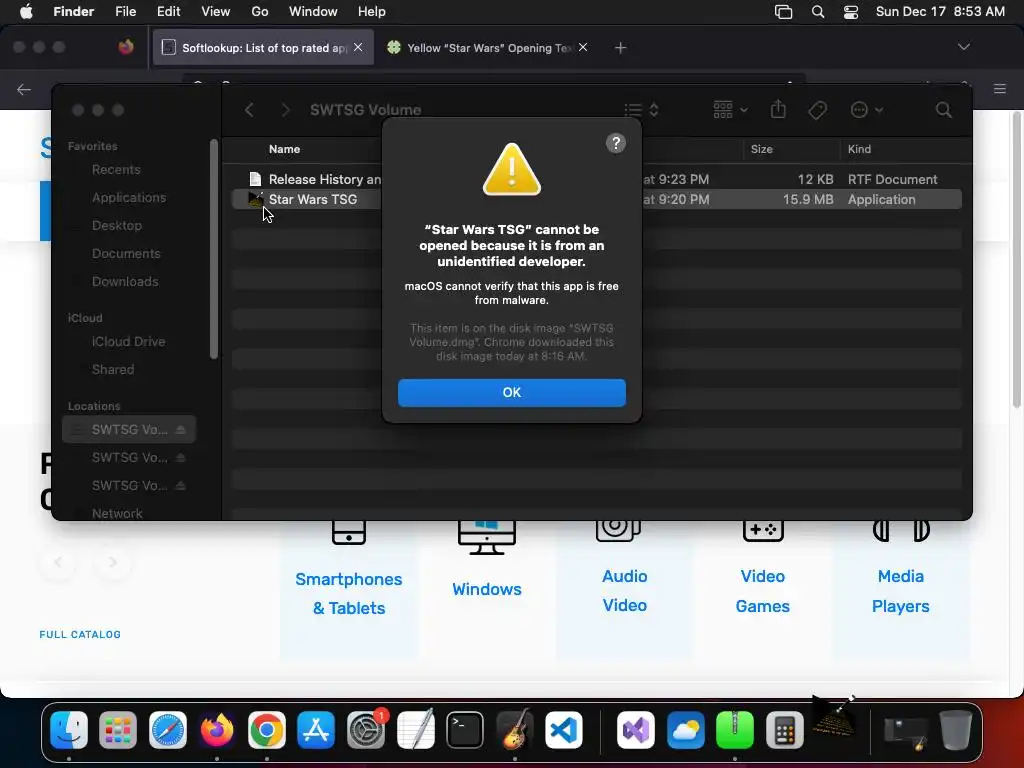Open Trash from the Dock
This screenshot has height=768, width=1024.
955,730
